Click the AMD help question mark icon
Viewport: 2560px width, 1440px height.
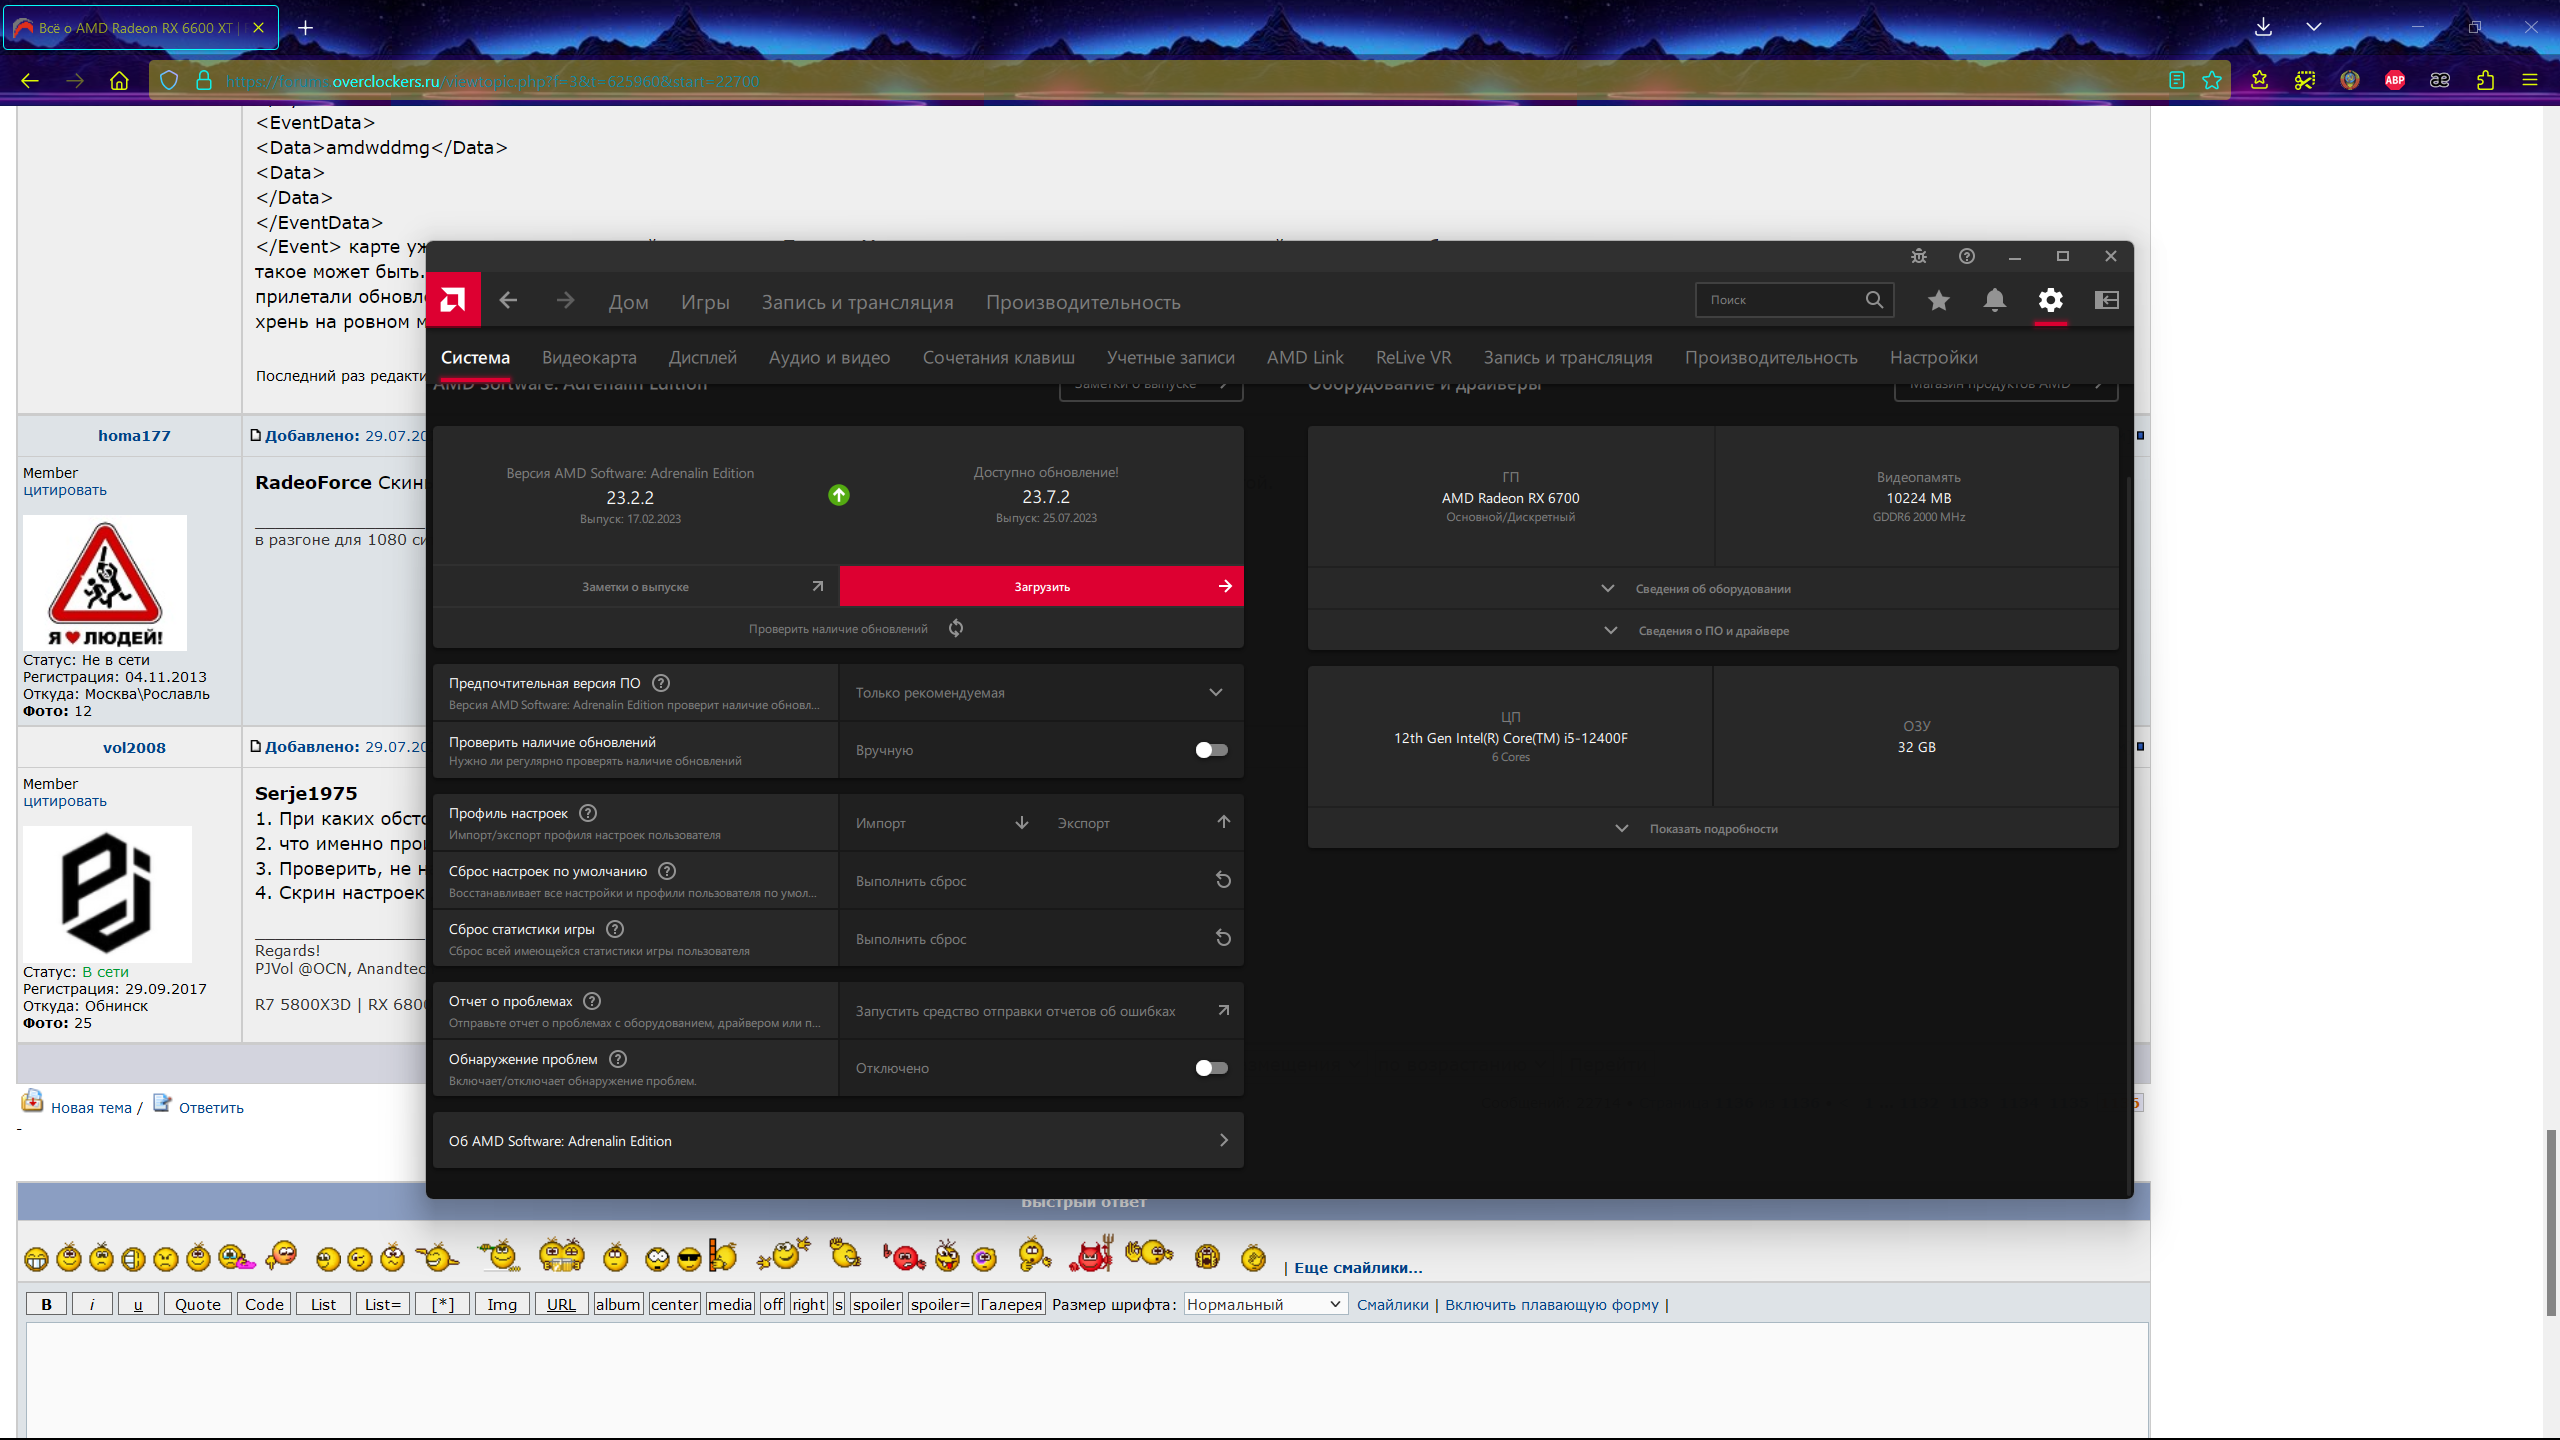[1966, 257]
